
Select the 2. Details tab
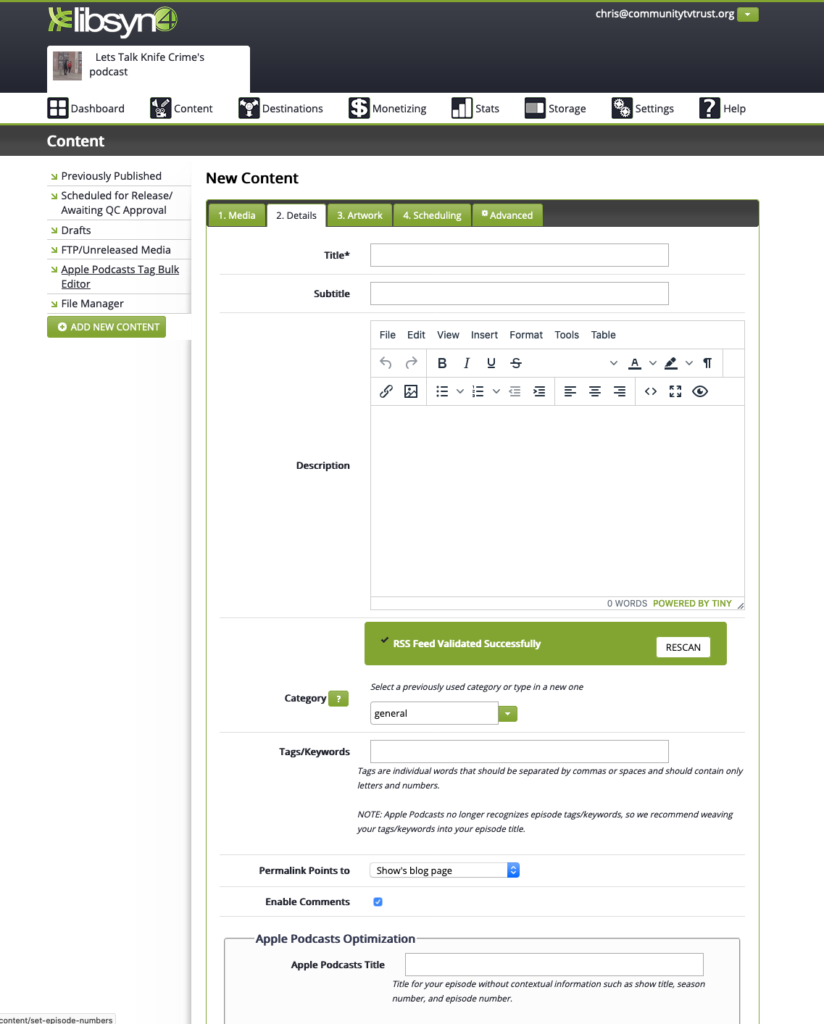pyautogui.click(x=296, y=216)
